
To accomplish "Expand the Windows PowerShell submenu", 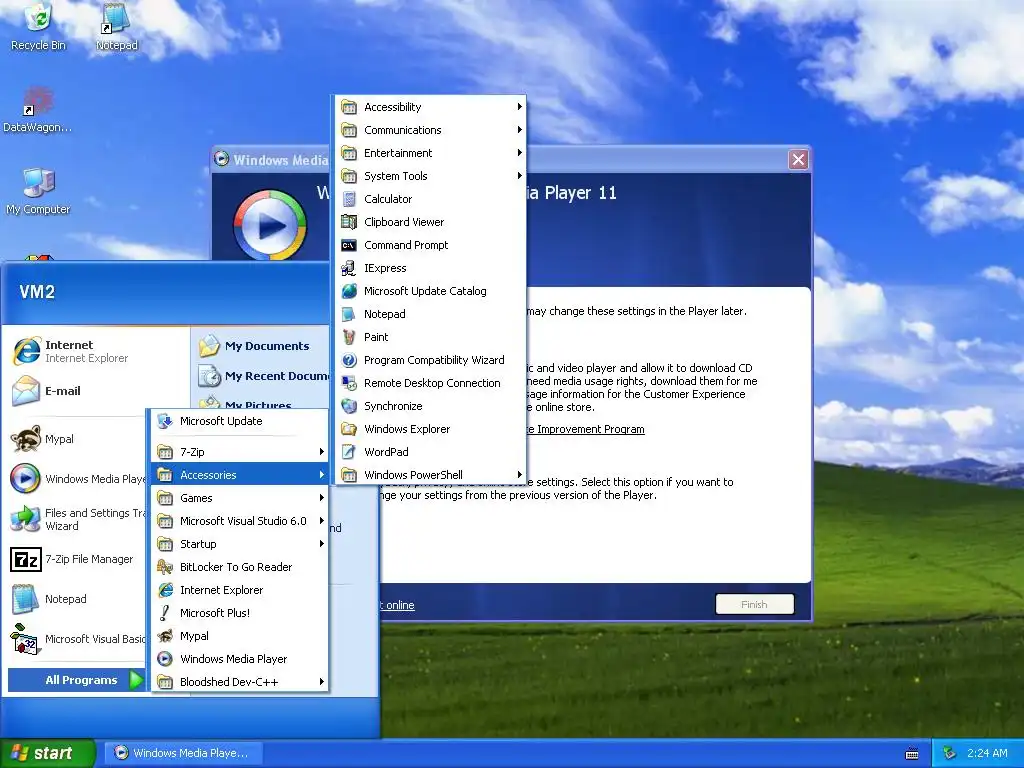I will pos(431,475).
